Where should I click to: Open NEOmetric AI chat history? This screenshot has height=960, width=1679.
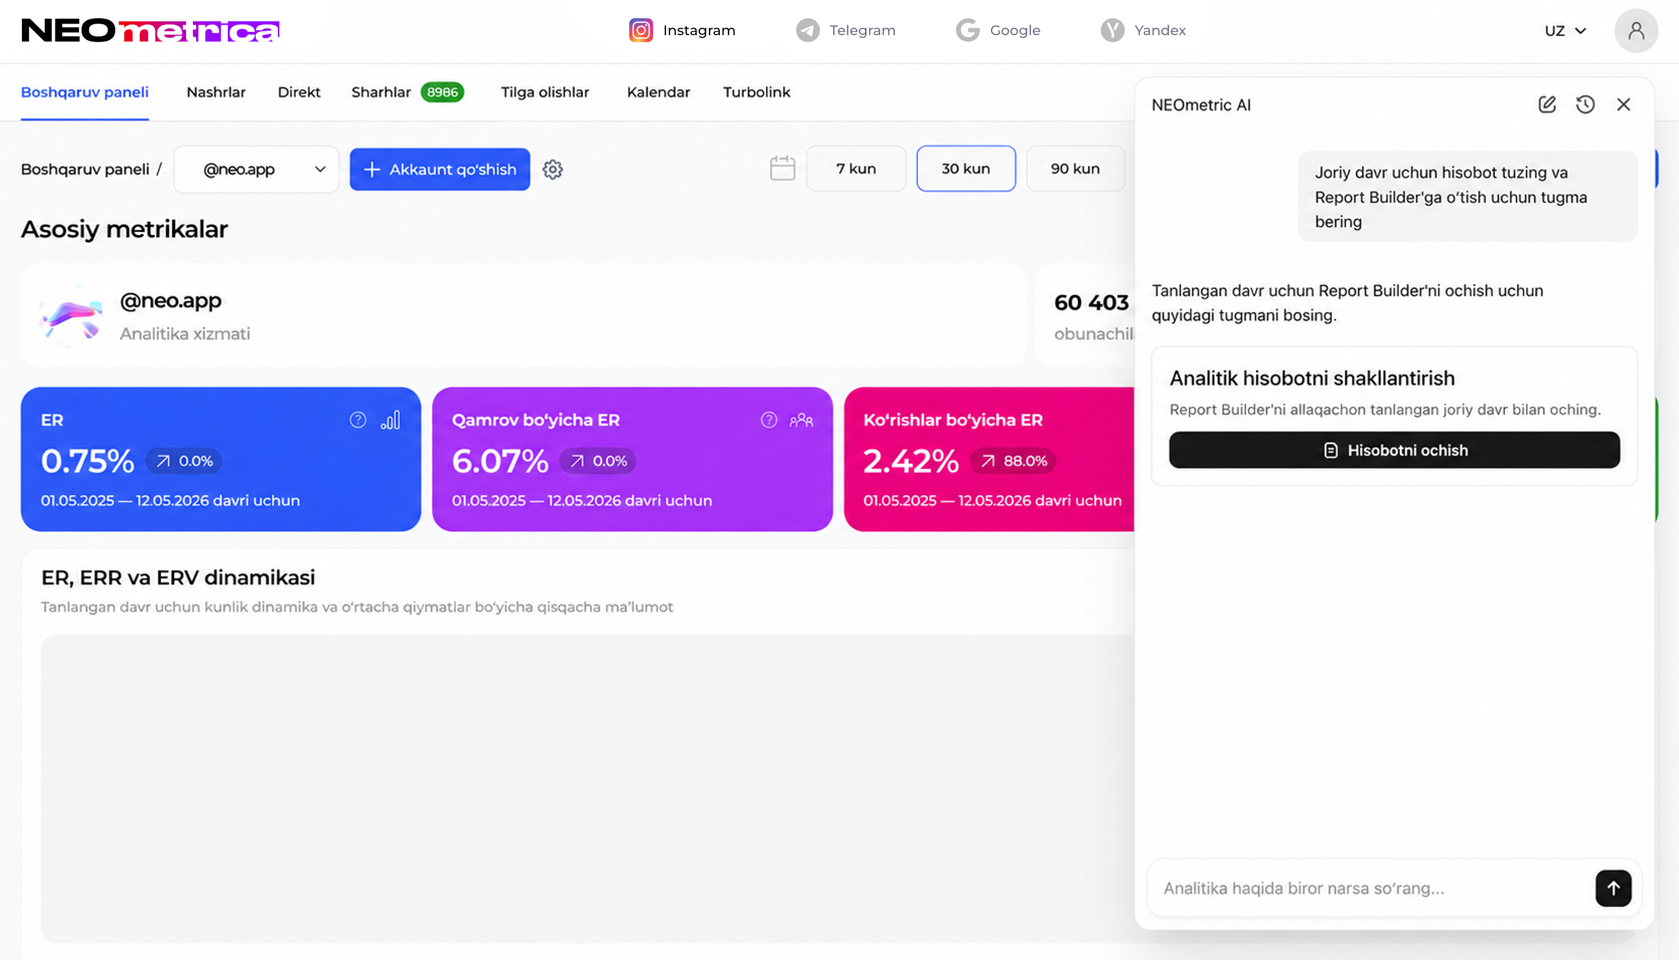(x=1585, y=105)
